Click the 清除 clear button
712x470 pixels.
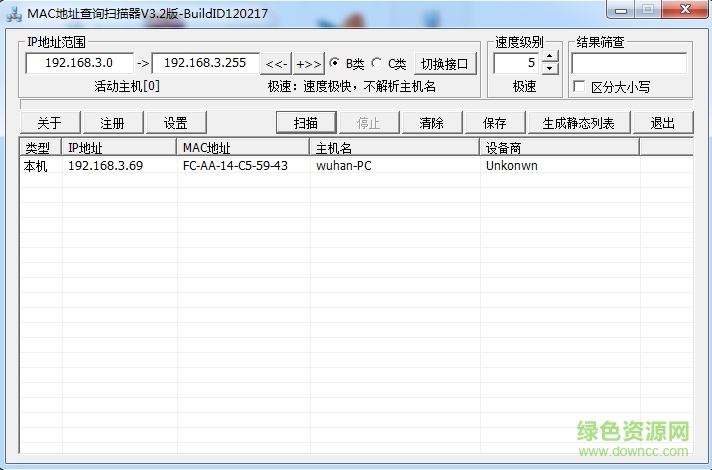tap(432, 123)
